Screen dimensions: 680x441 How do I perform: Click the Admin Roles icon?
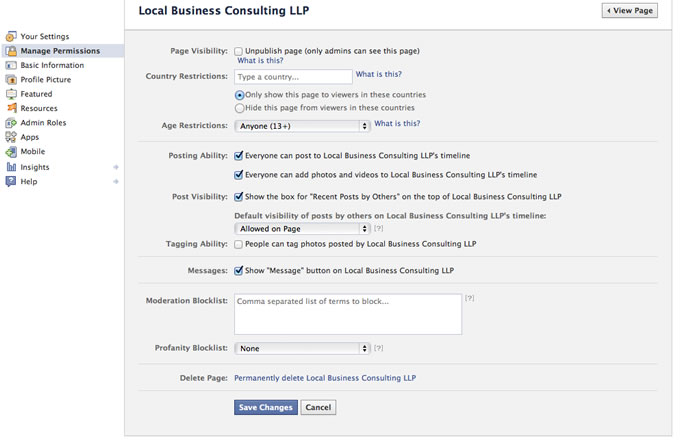[x=11, y=123]
